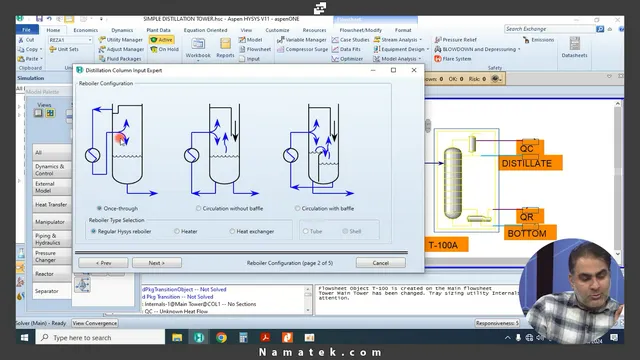Switch to the Economics ribbon tab
640x360 pixels.
tap(85, 30)
